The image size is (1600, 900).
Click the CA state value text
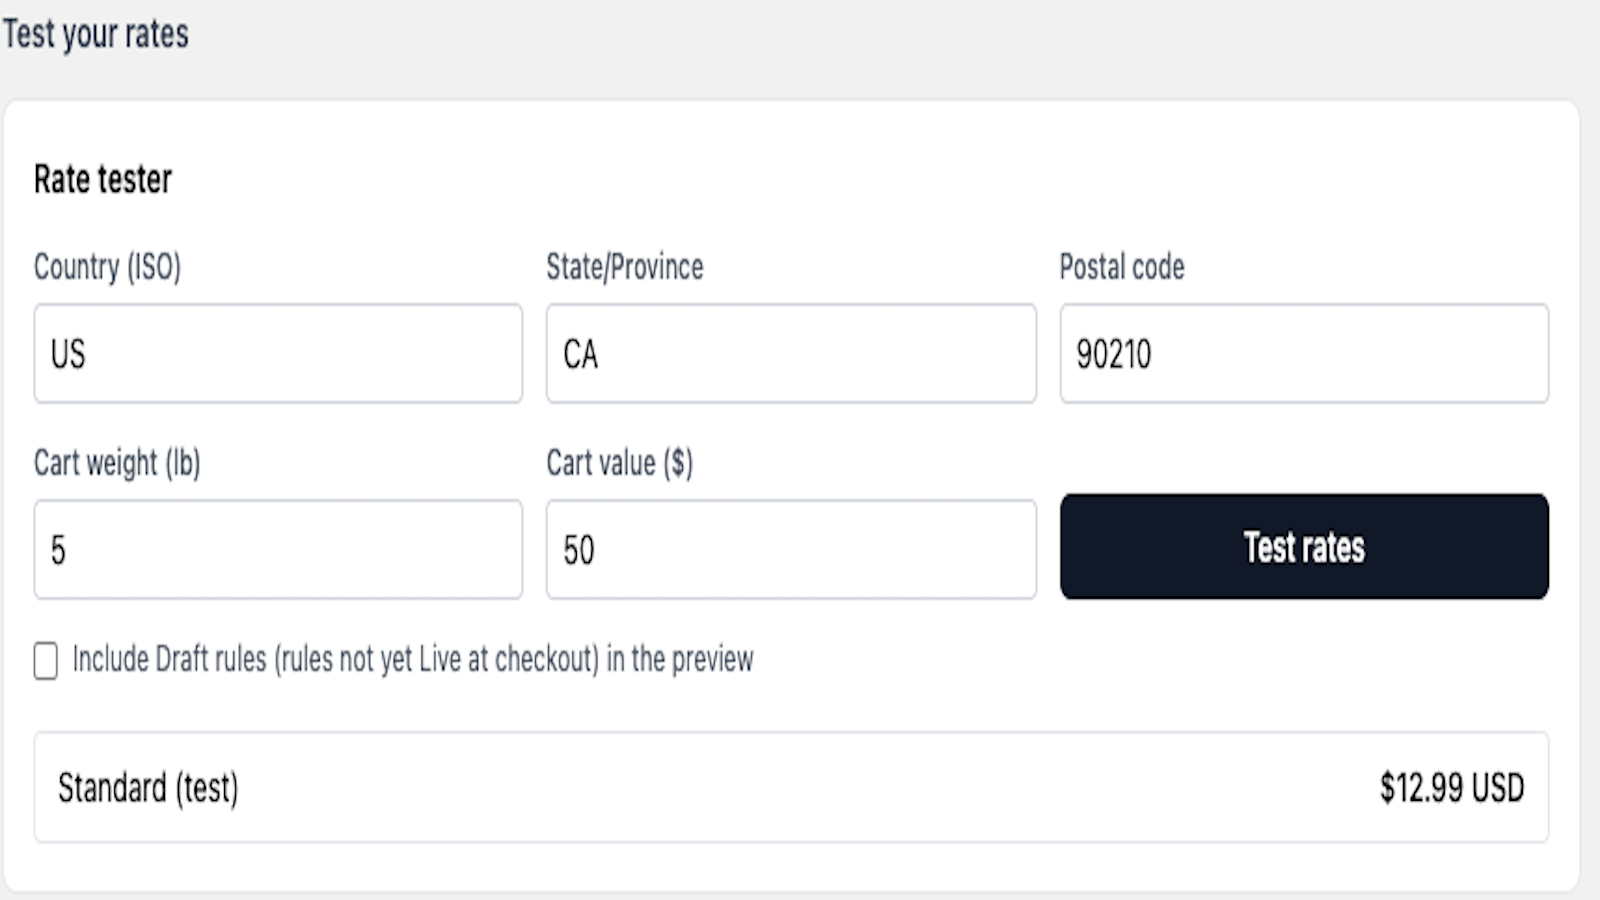[x=581, y=355]
